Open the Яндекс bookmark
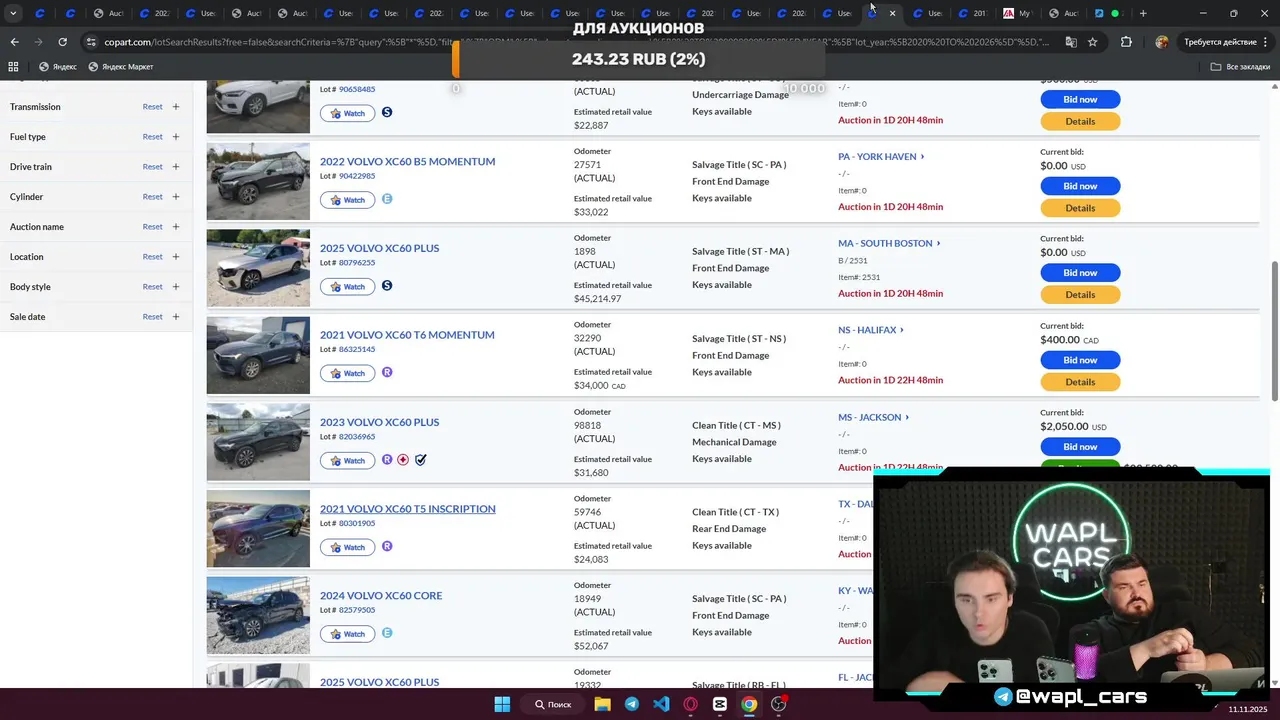Image resolution: width=1280 pixels, height=720 pixels. (x=57, y=67)
